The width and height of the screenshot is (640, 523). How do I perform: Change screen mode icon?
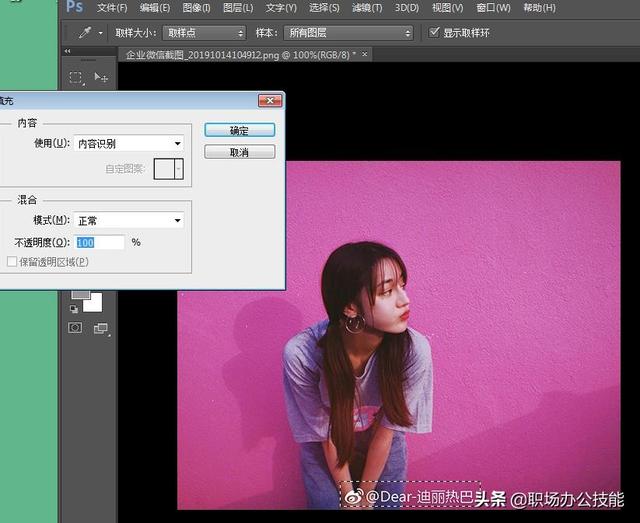point(101,328)
